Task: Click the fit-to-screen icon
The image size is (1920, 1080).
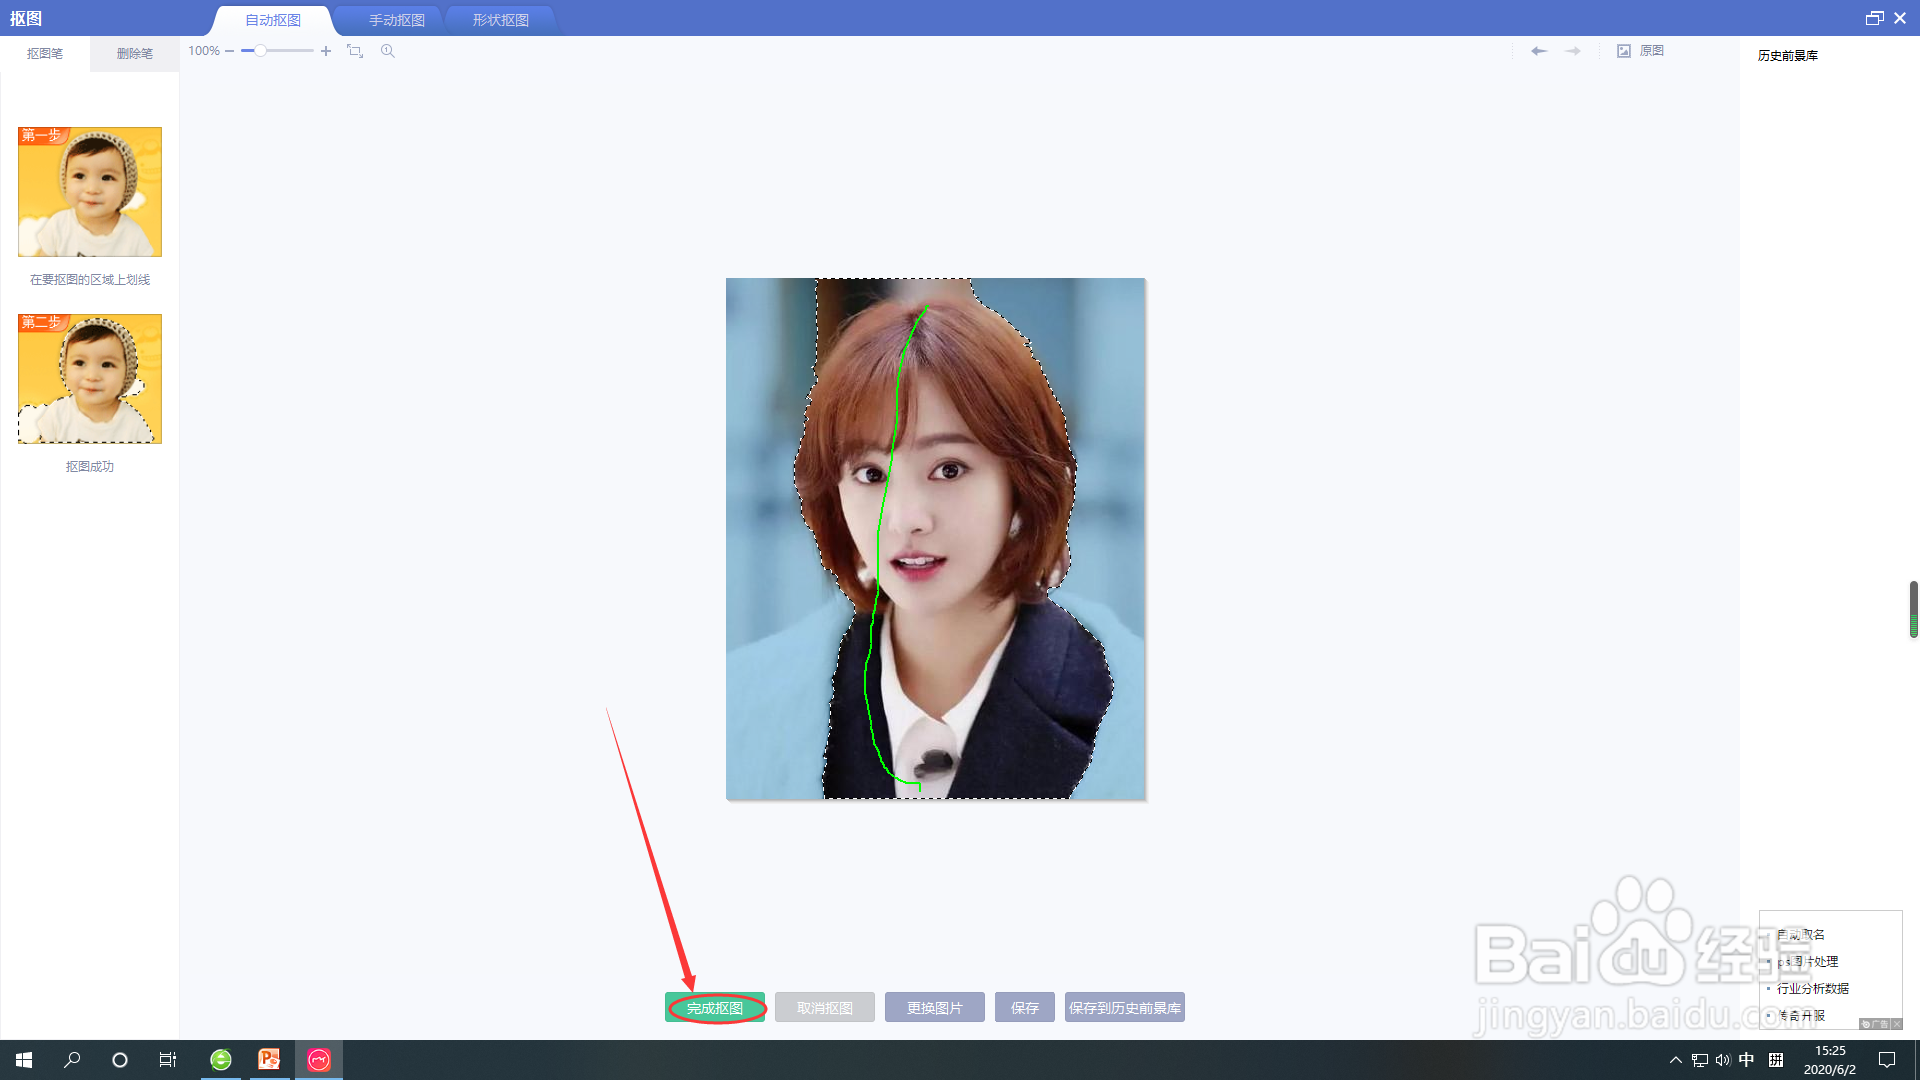Action: (355, 51)
